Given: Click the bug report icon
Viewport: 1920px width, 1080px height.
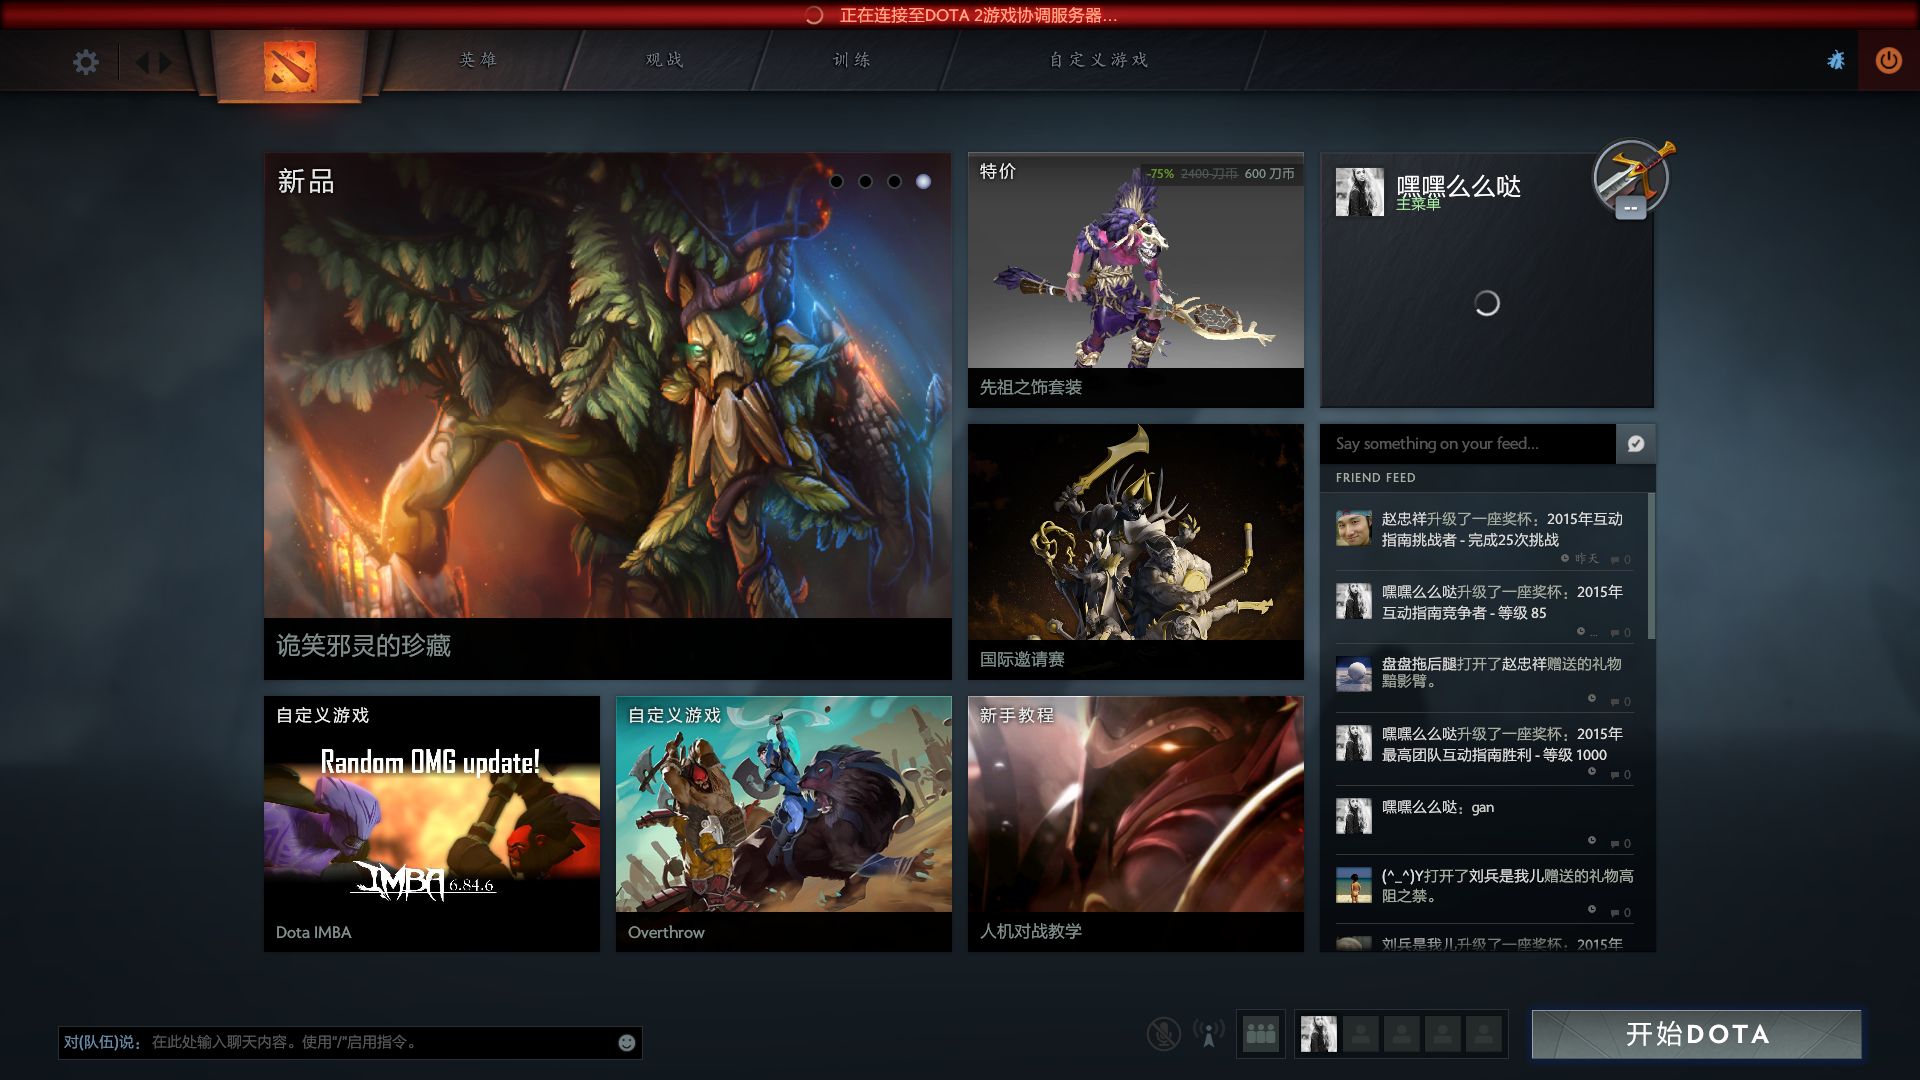Looking at the screenshot, I should (1836, 60).
